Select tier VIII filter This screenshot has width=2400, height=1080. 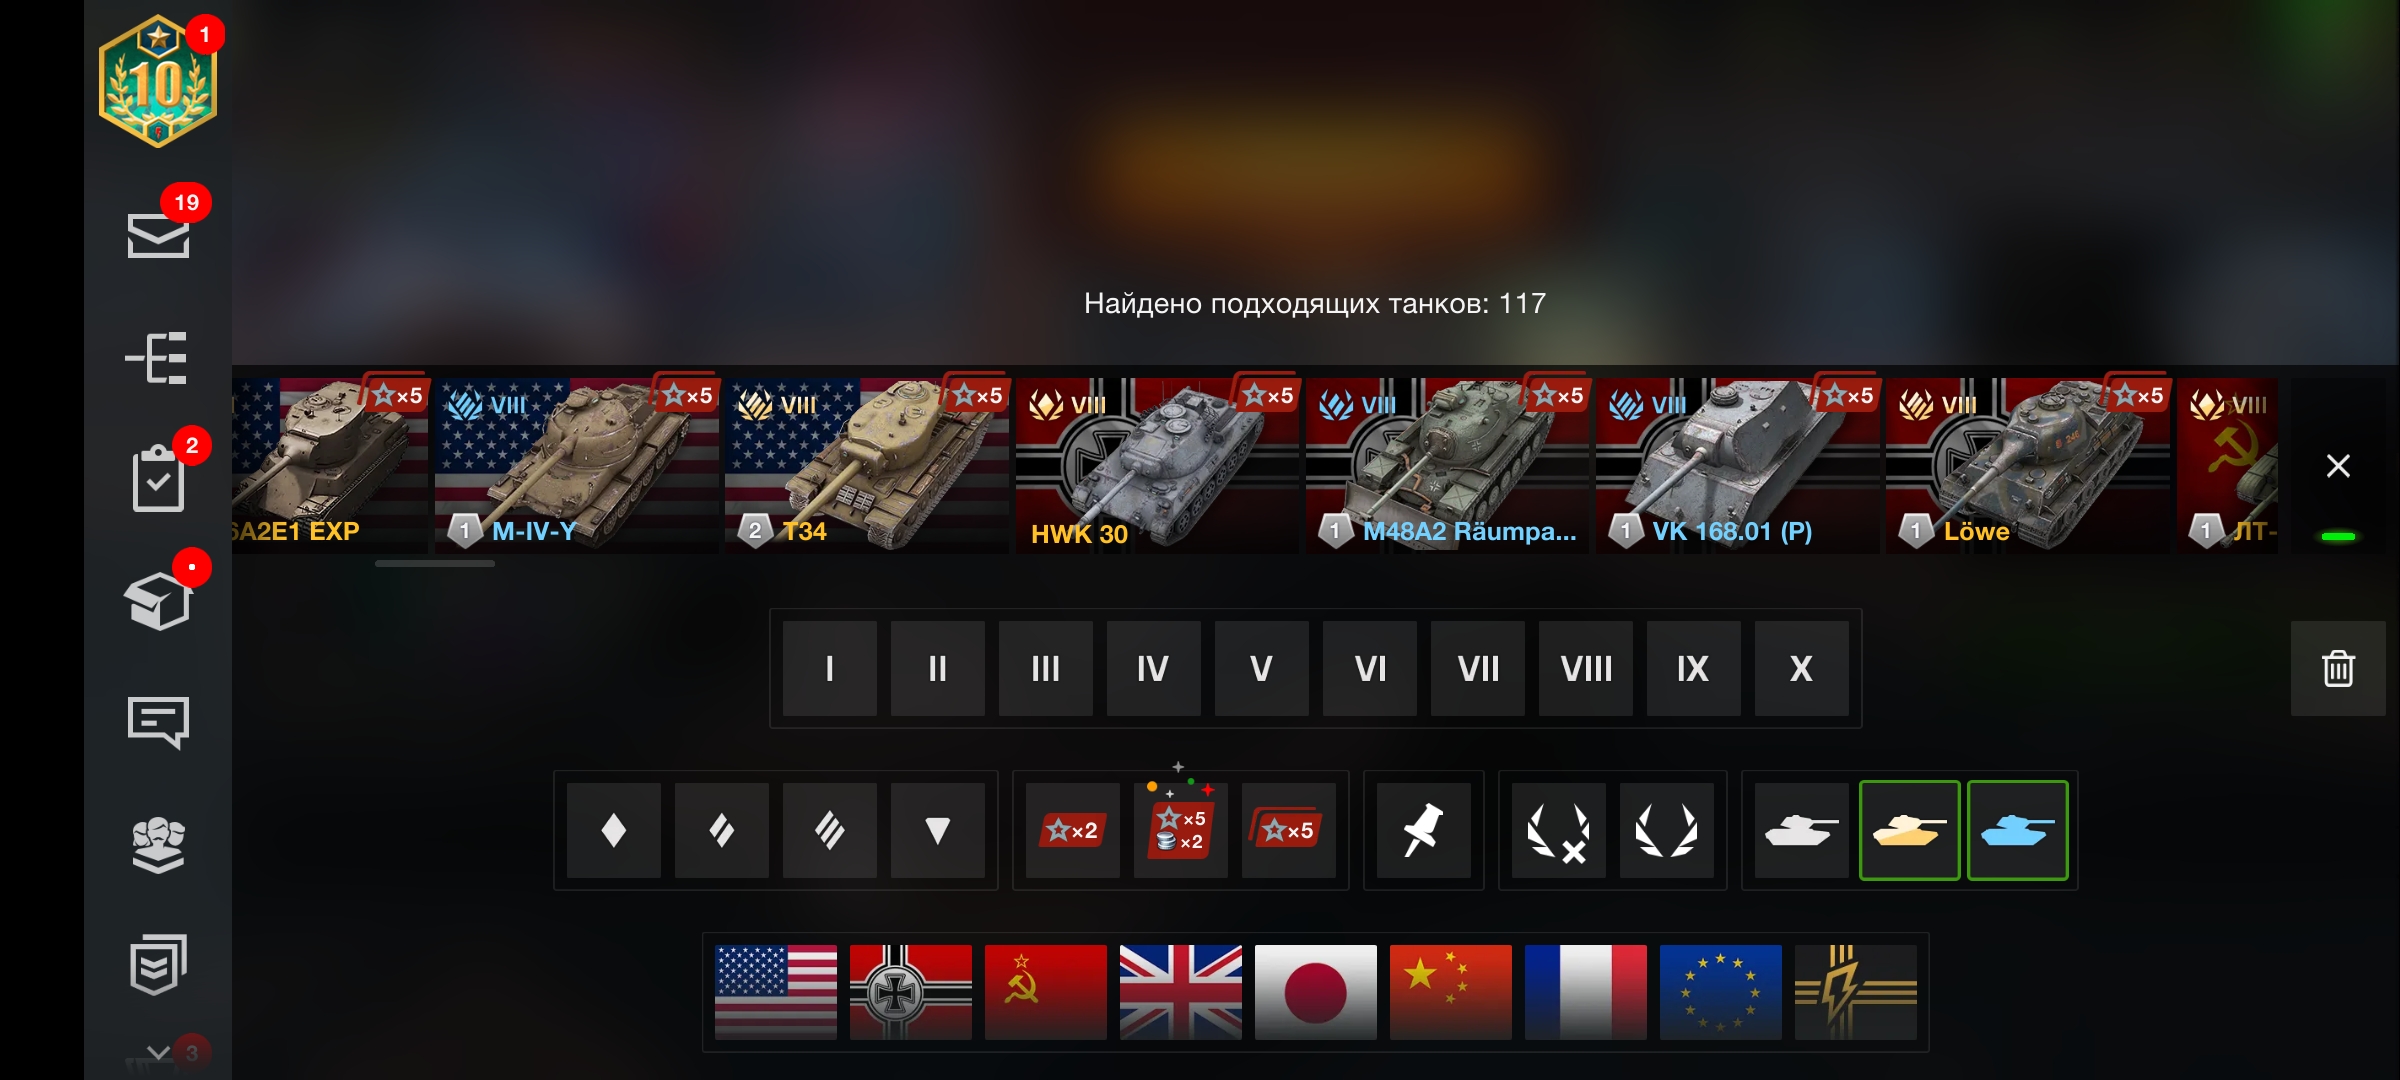click(x=1586, y=668)
